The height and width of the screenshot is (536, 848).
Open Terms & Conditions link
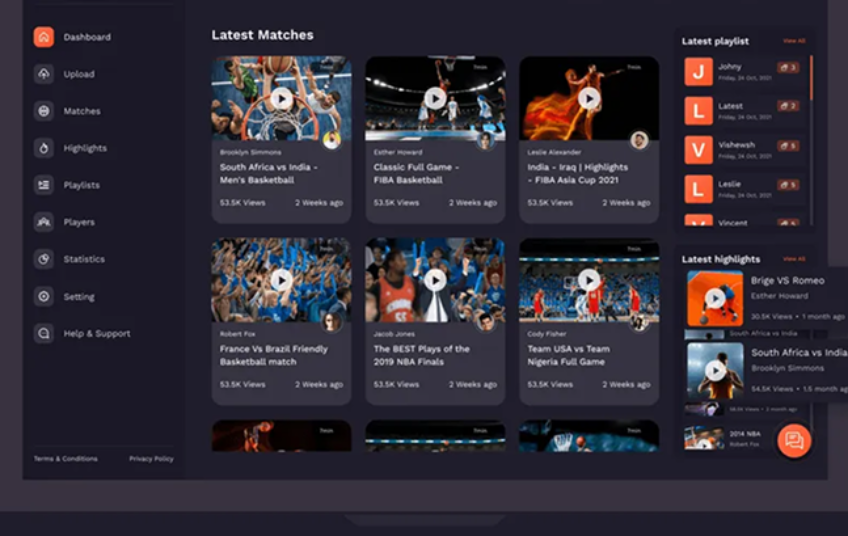[x=65, y=459]
